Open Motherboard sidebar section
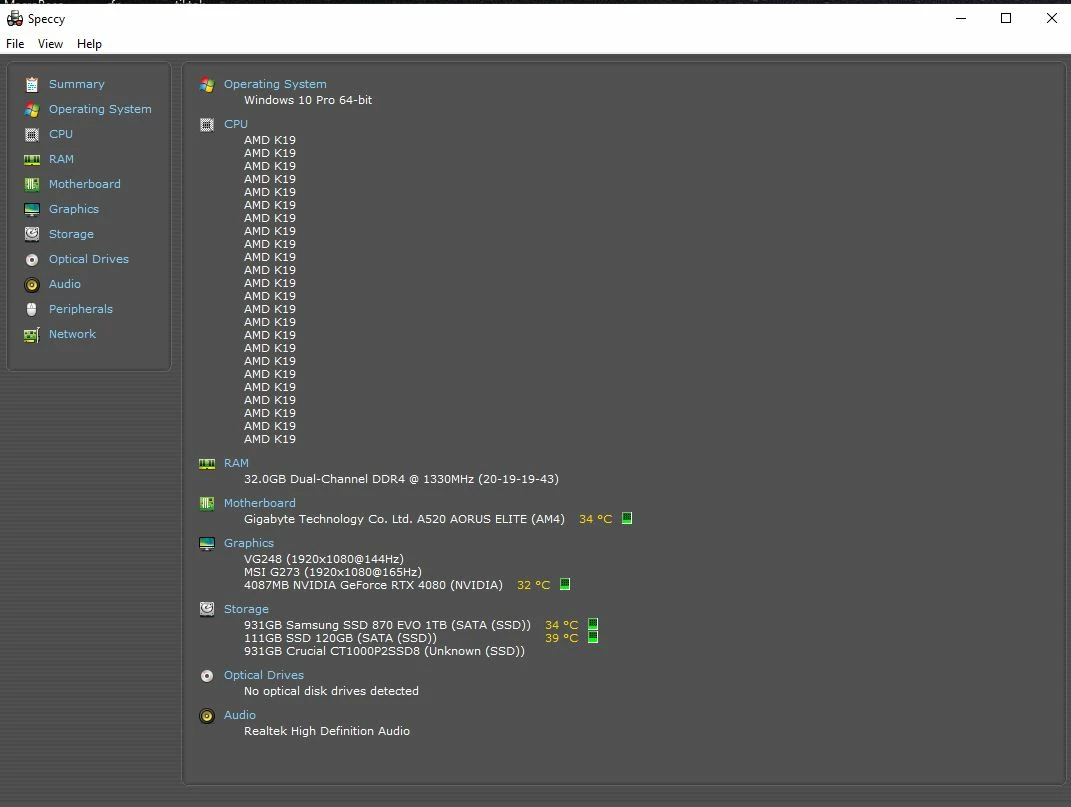This screenshot has height=807, width=1071. pyautogui.click(x=85, y=184)
